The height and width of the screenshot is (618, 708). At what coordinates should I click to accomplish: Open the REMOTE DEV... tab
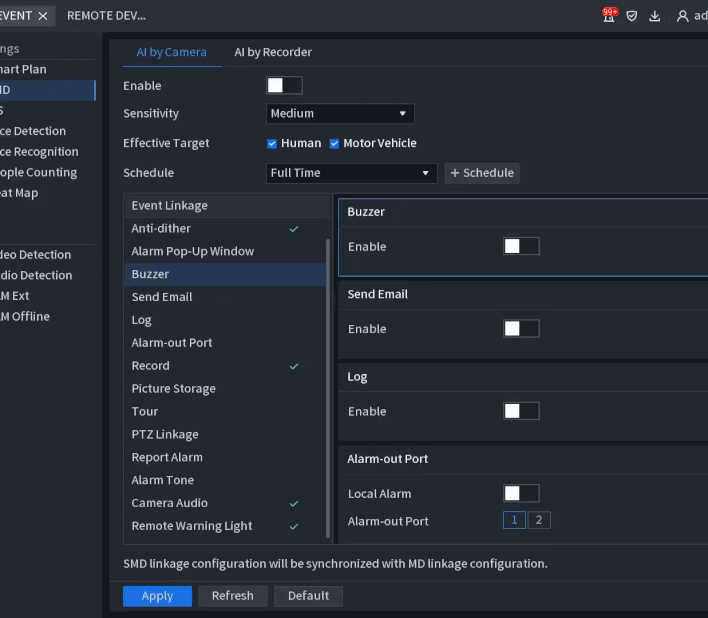[x=106, y=16]
